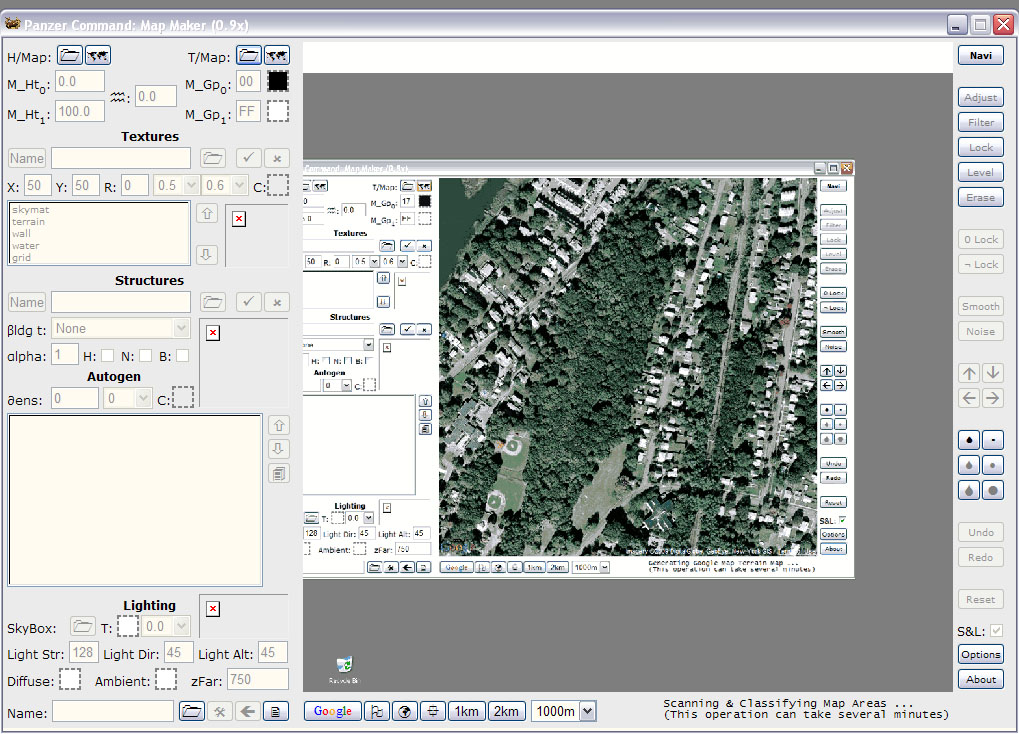The width and height of the screenshot is (1019, 734).
Task: Pick the Autogen C color swatch
Action: click(183, 398)
